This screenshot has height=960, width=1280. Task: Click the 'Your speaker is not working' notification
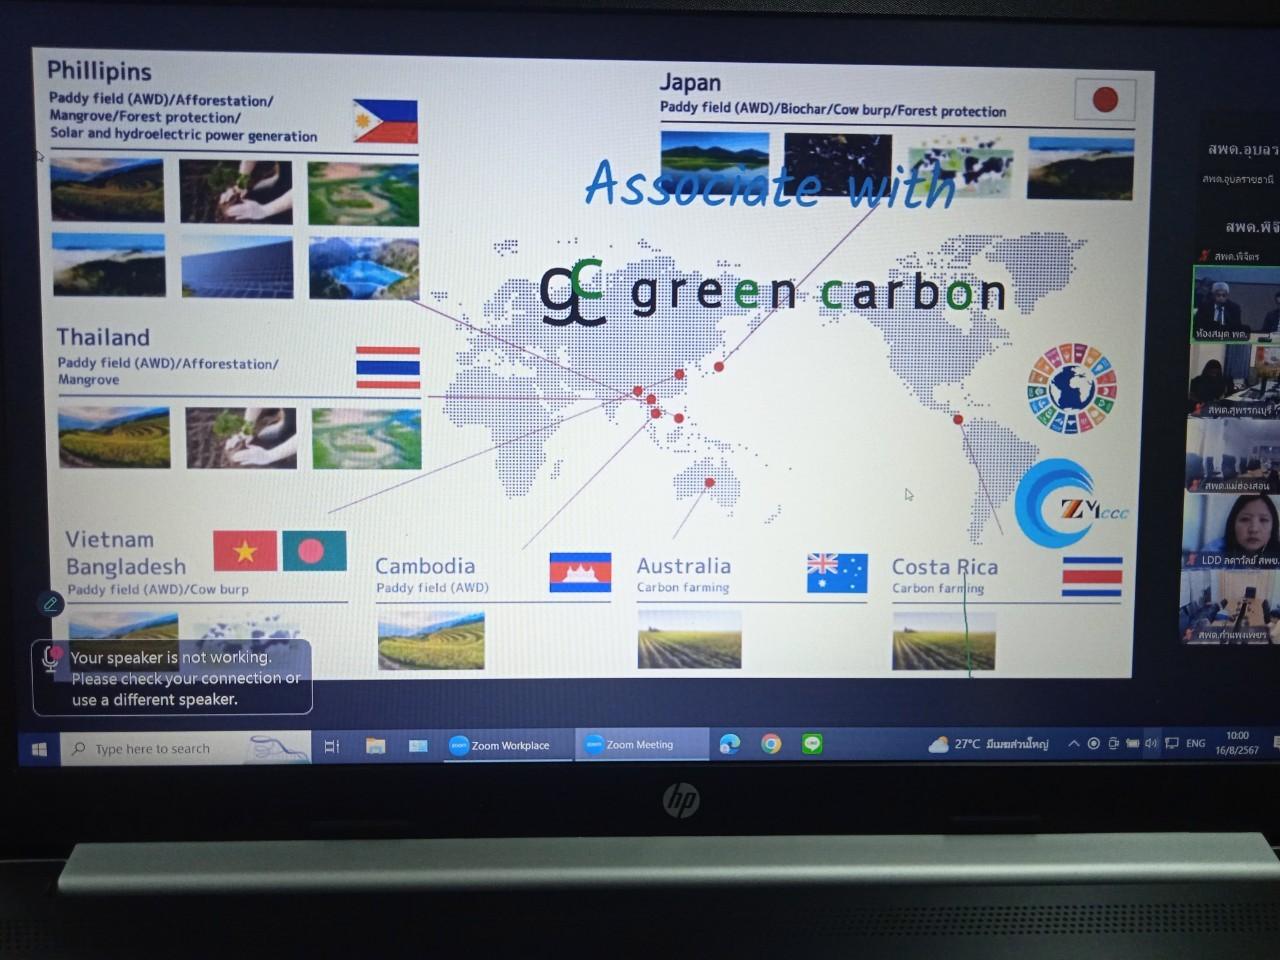coord(172,677)
